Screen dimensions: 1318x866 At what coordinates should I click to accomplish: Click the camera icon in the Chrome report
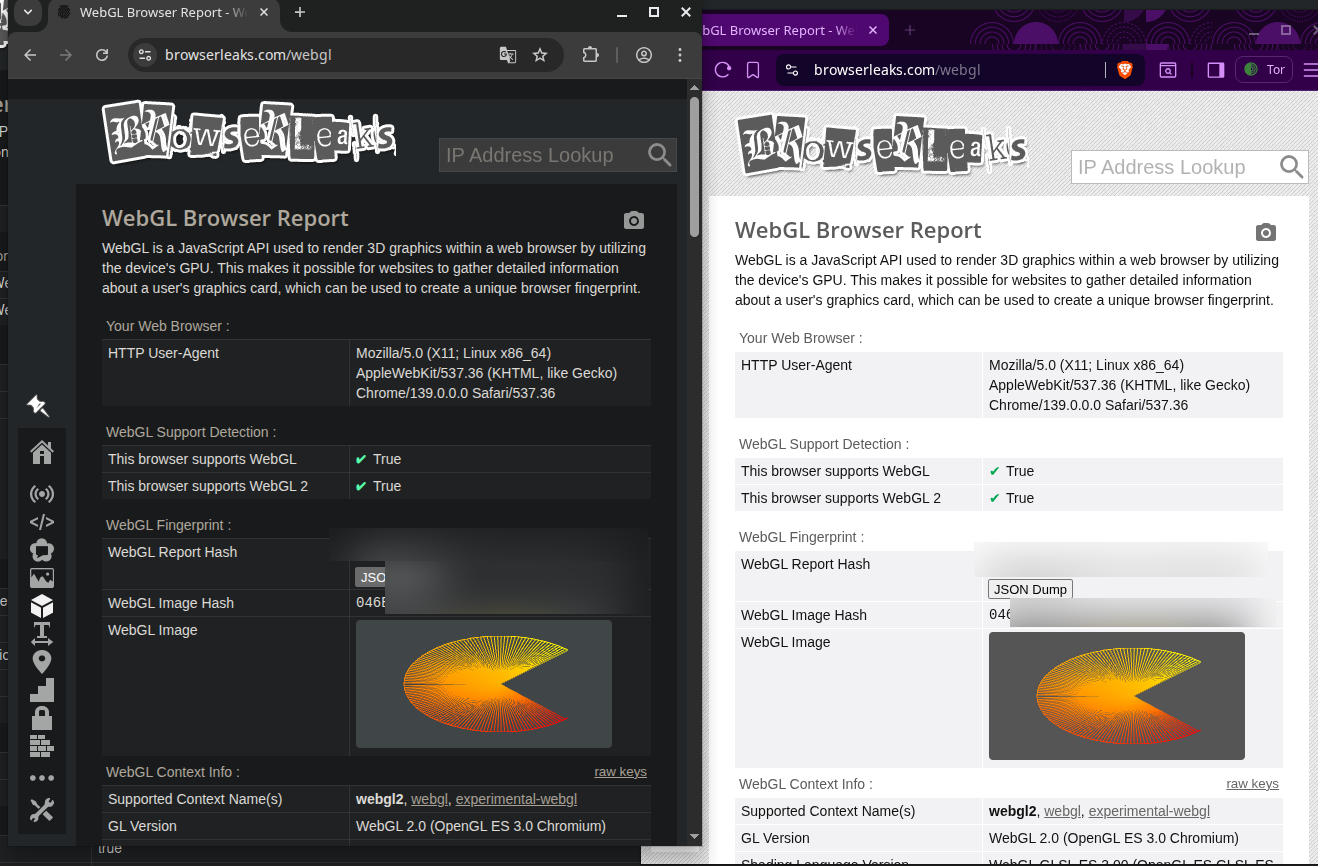633,220
